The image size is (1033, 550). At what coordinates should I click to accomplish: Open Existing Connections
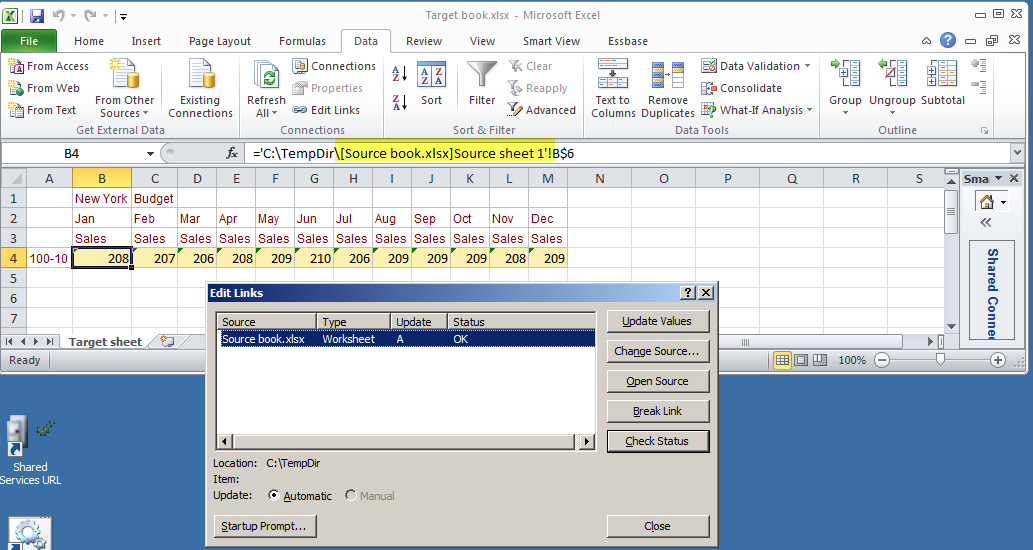(x=200, y=88)
